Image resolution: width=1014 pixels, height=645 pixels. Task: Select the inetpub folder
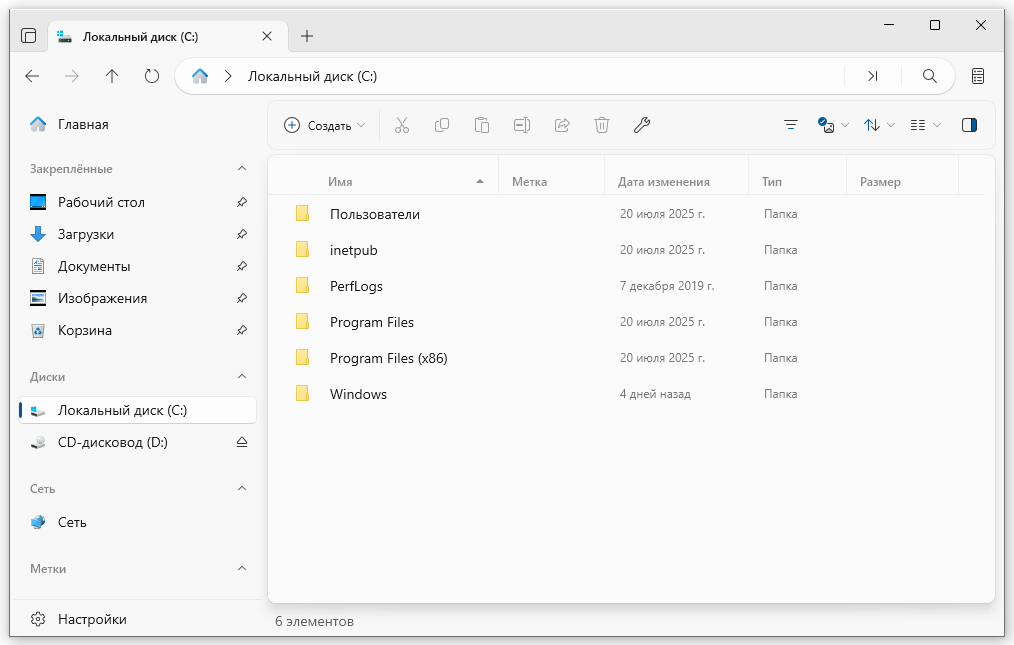point(626,250)
